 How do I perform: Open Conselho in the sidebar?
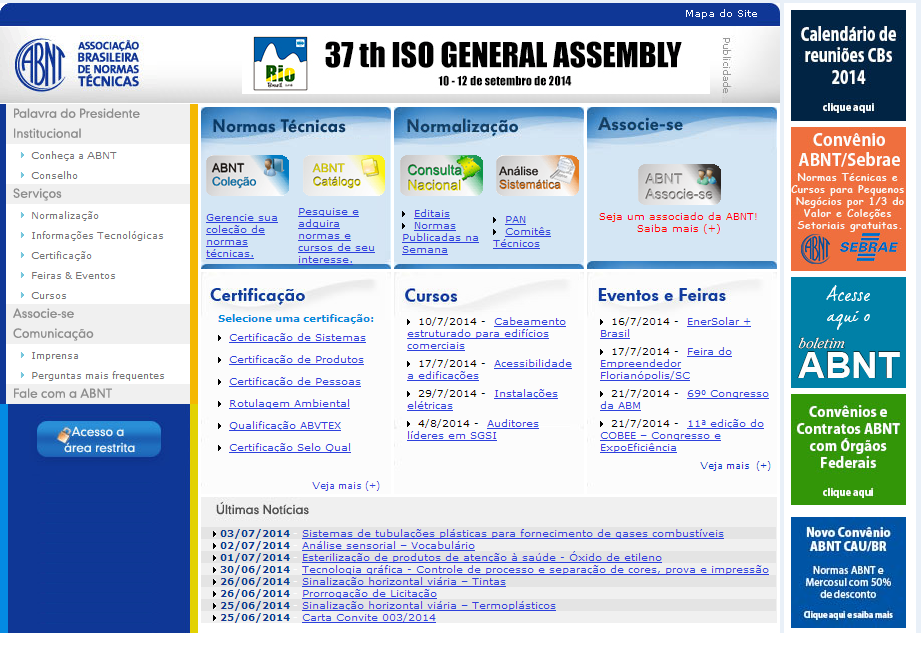point(54,176)
